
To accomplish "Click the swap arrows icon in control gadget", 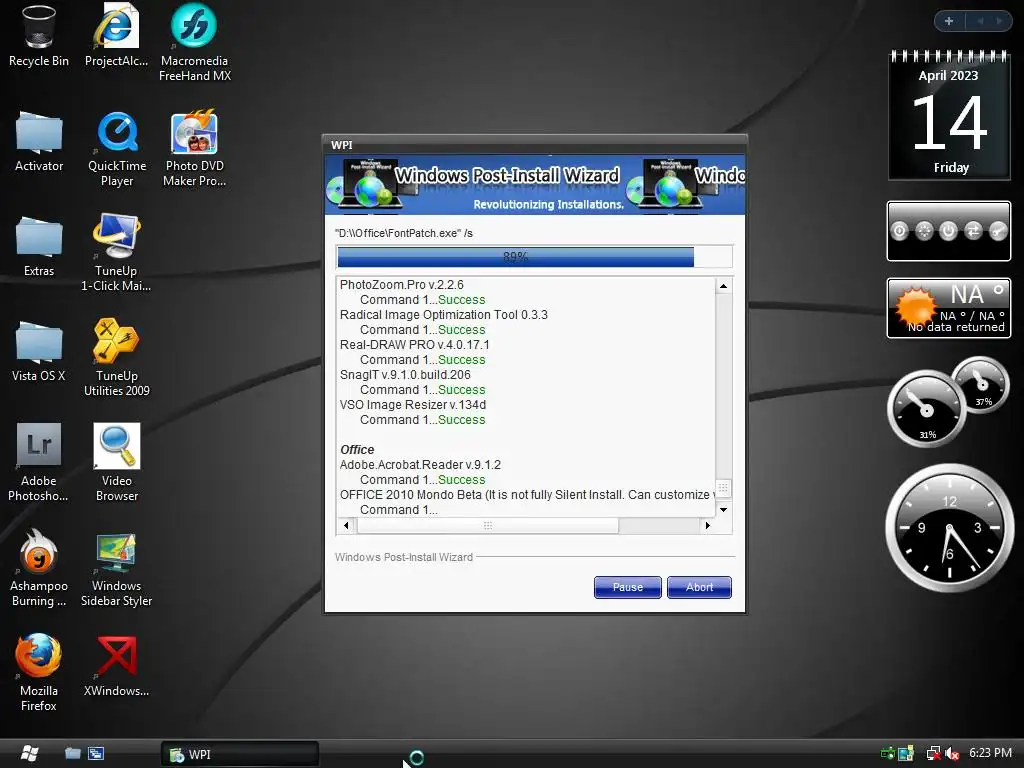I will 973,231.
